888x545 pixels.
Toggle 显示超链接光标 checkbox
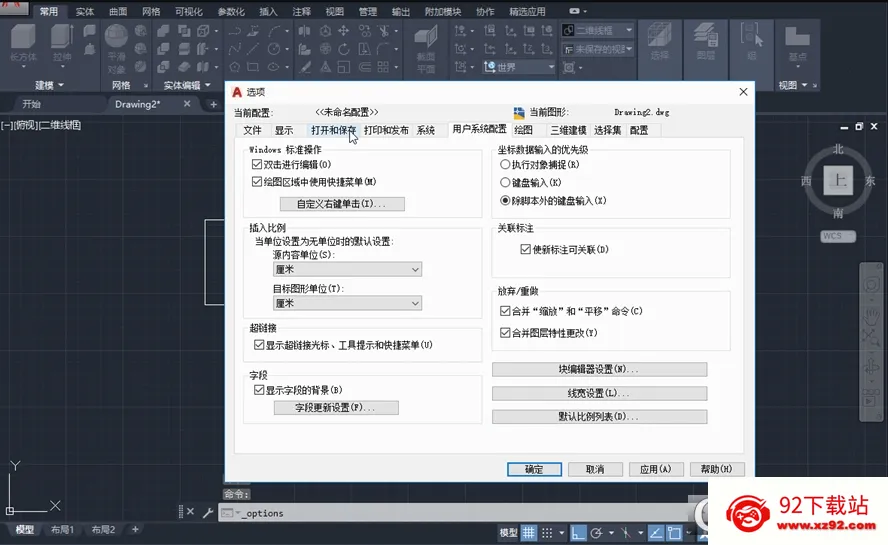coord(259,344)
